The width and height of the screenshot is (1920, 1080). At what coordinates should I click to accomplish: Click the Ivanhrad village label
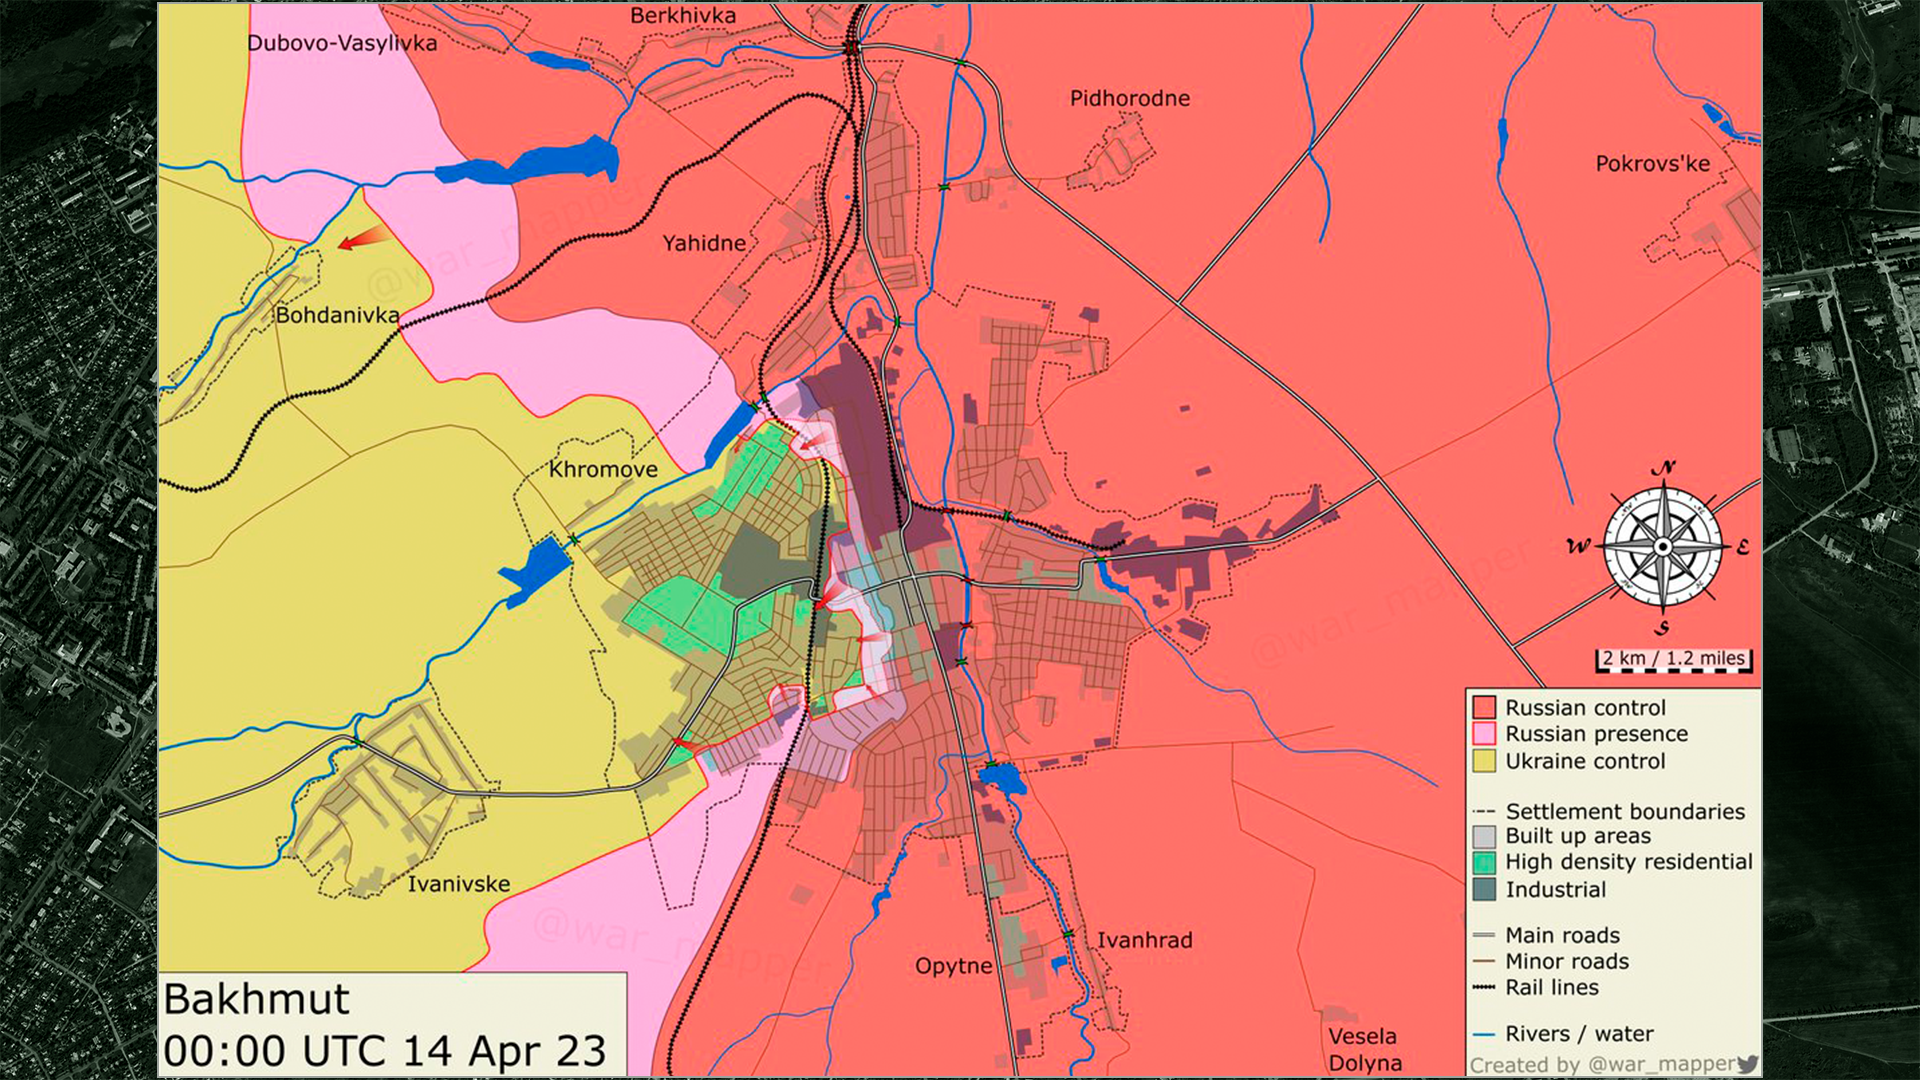coord(1144,940)
